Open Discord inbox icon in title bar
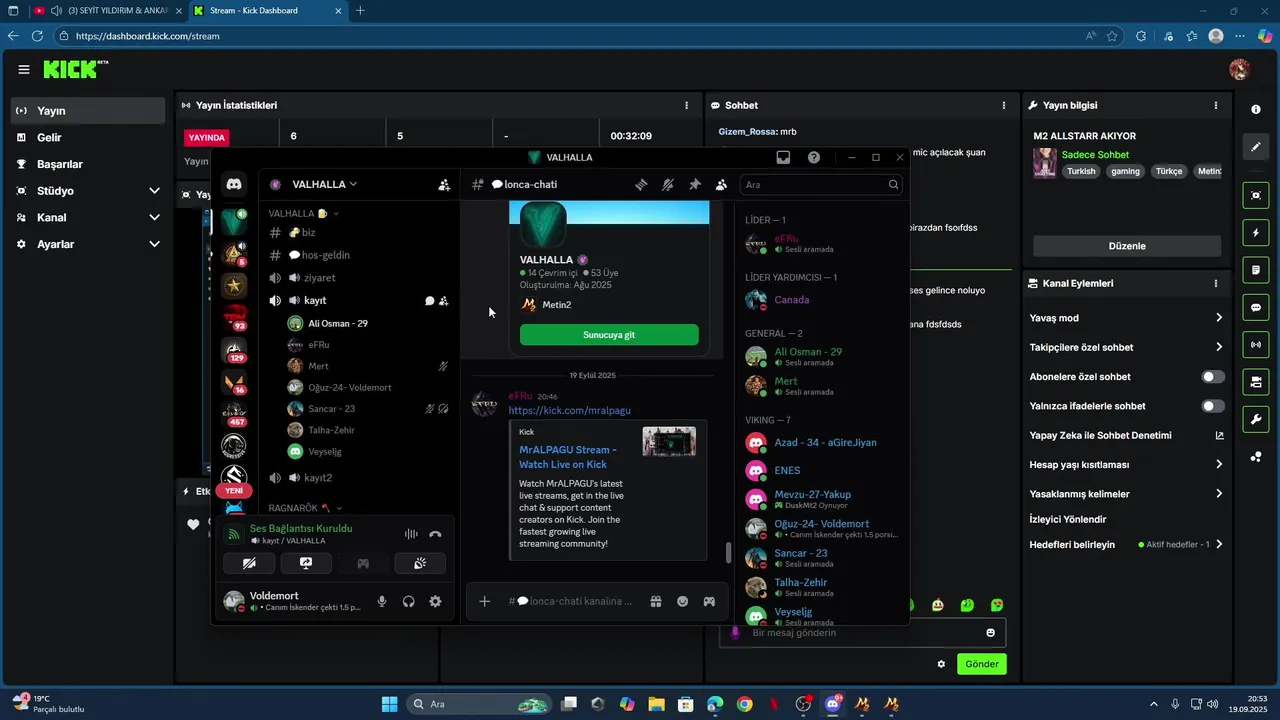The height and width of the screenshot is (720, 1280). [783, 157]
